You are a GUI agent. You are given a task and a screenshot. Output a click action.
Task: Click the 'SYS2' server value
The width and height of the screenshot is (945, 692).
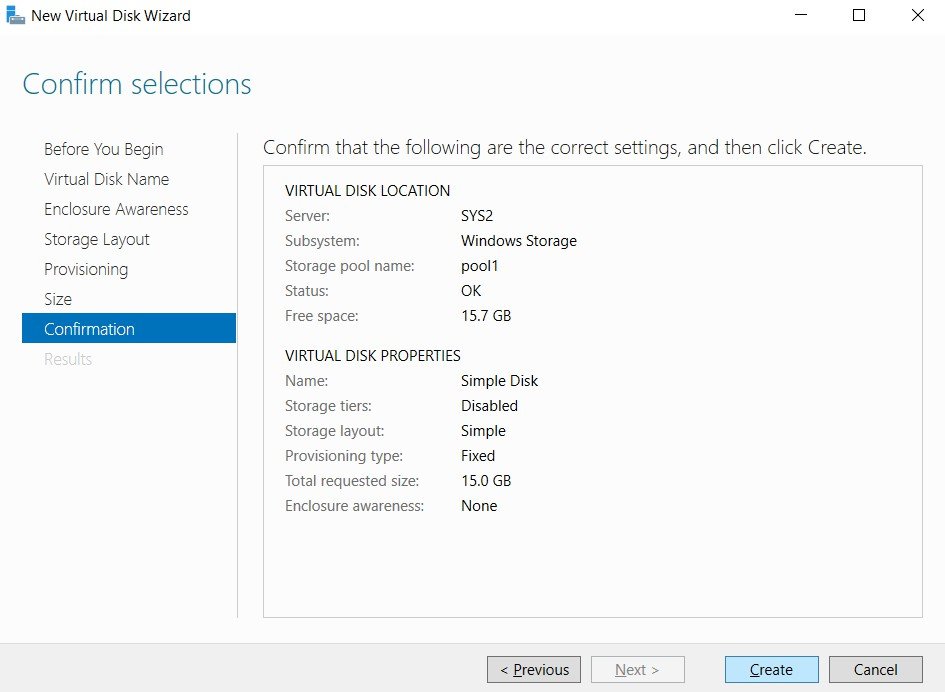coord(477,216)
